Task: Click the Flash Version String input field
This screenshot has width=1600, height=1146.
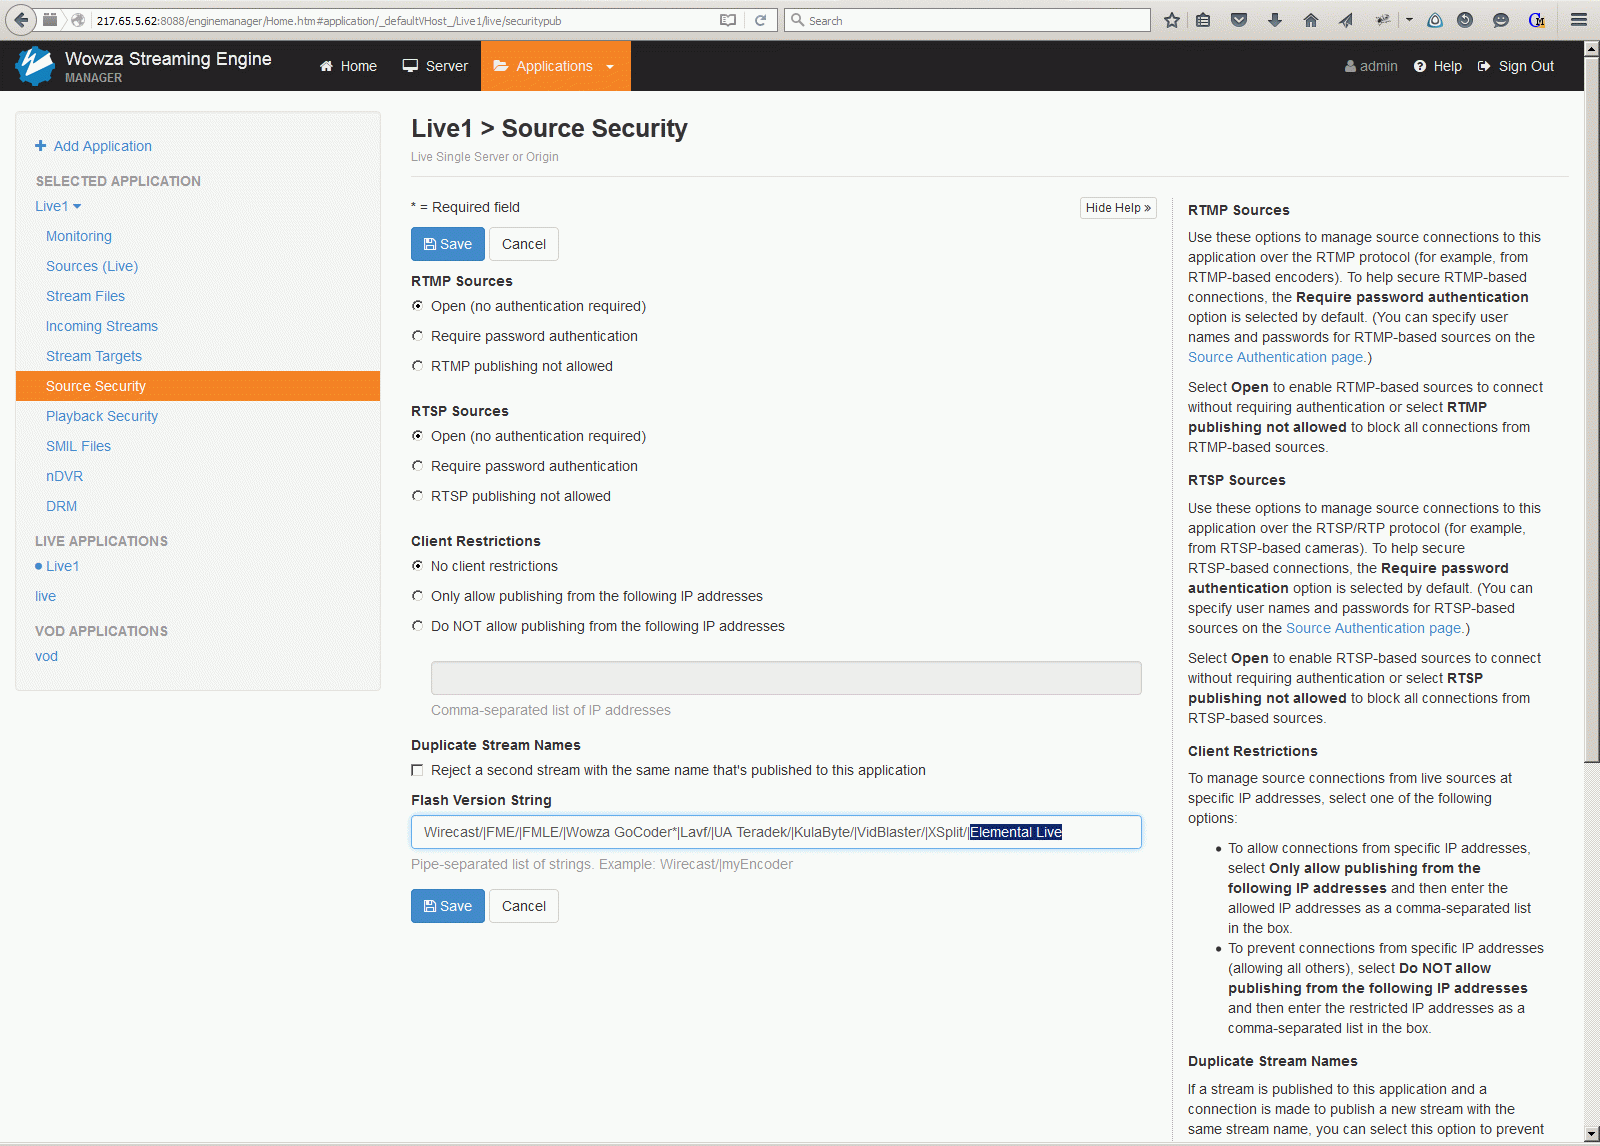Action: tap(776, 832)
